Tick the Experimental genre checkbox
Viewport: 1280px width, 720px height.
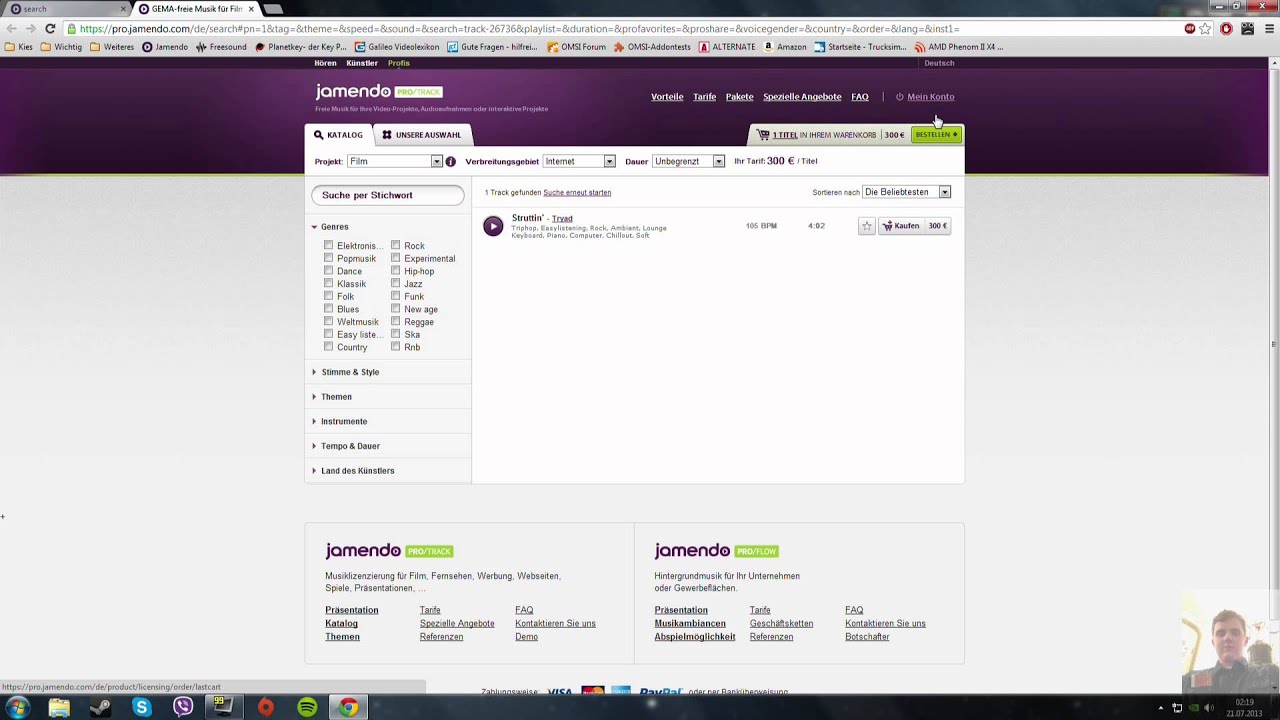coord(395,258)
